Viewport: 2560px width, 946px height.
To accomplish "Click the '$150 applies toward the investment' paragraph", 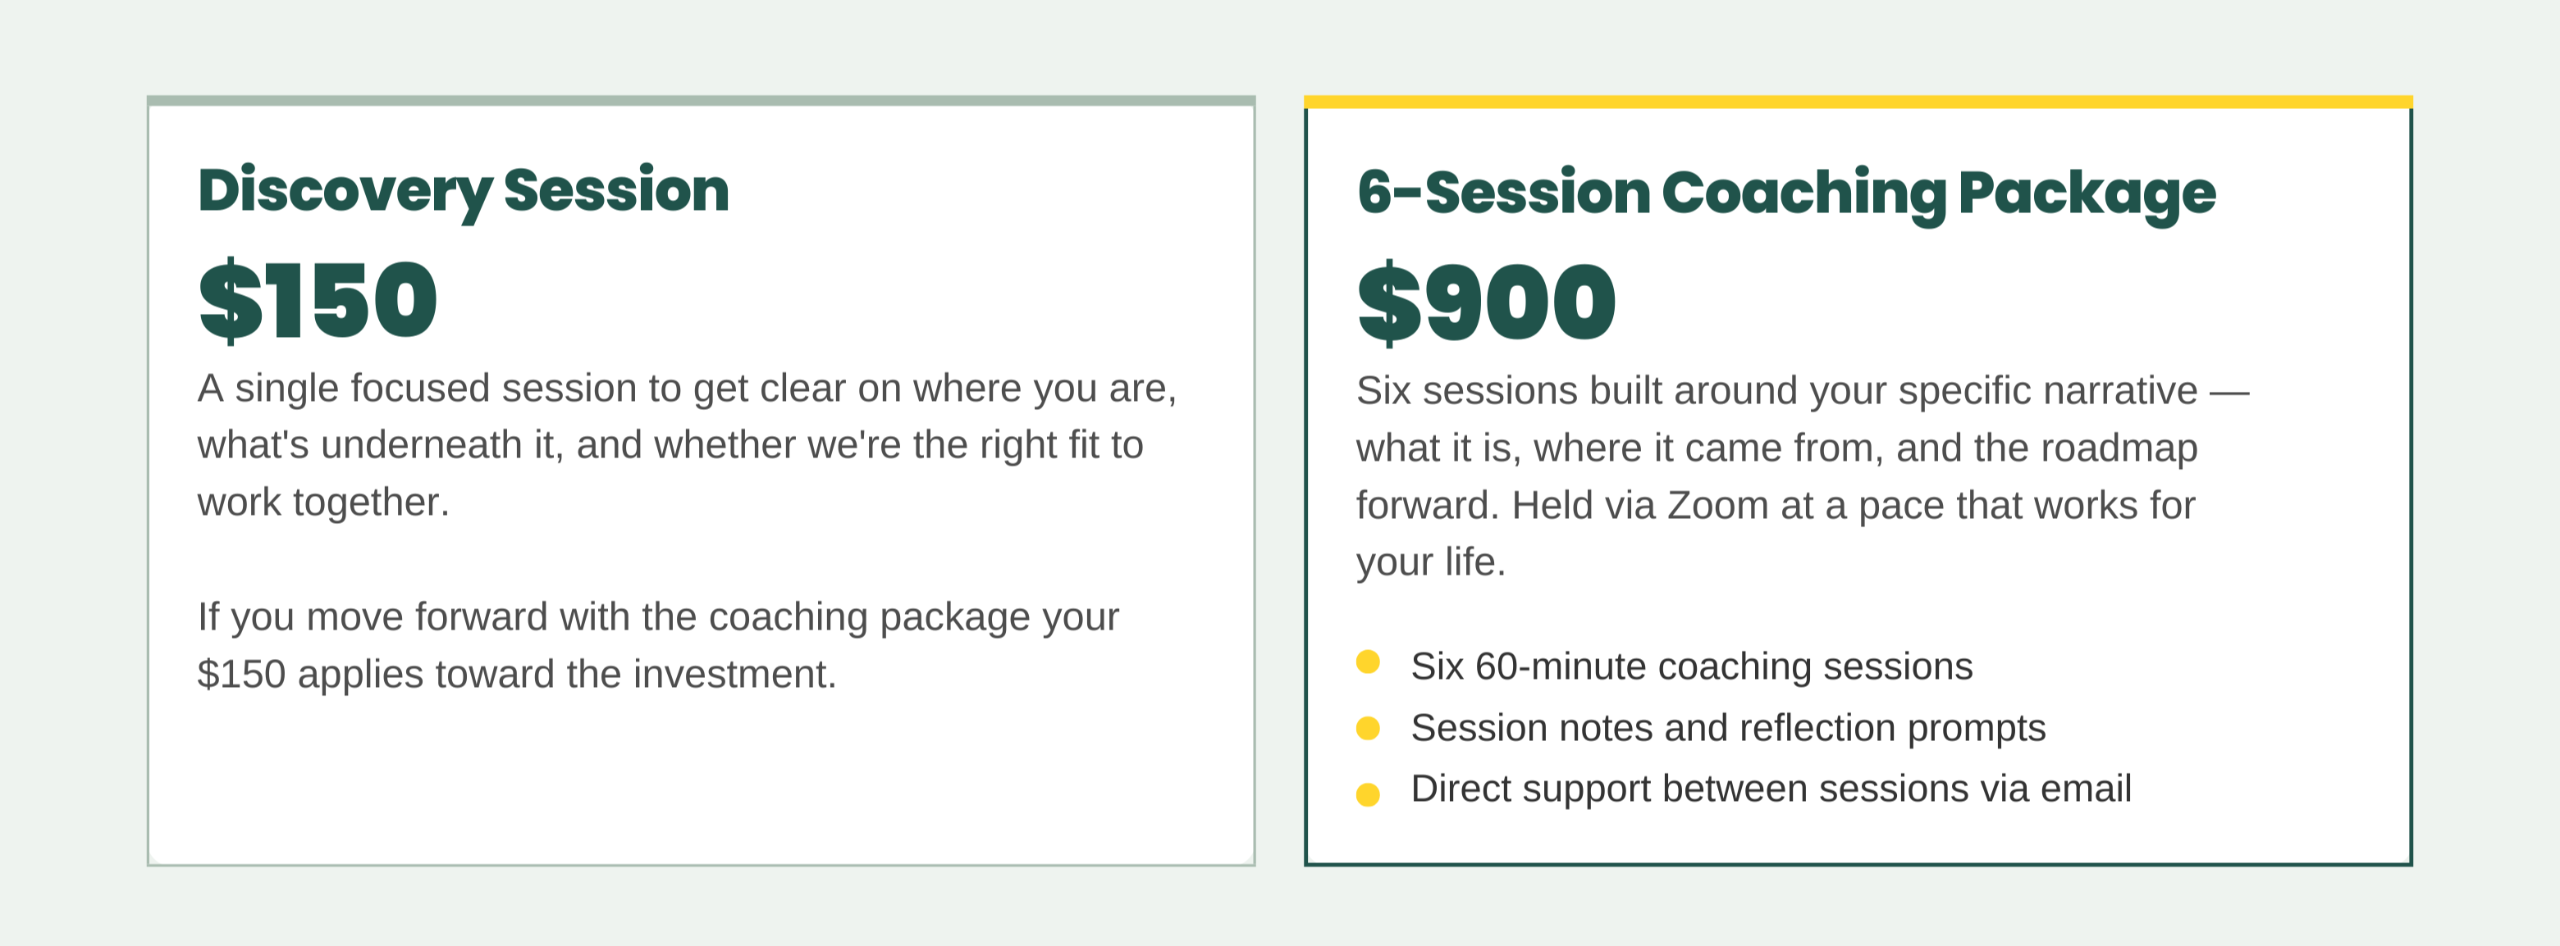I will 658,646.
